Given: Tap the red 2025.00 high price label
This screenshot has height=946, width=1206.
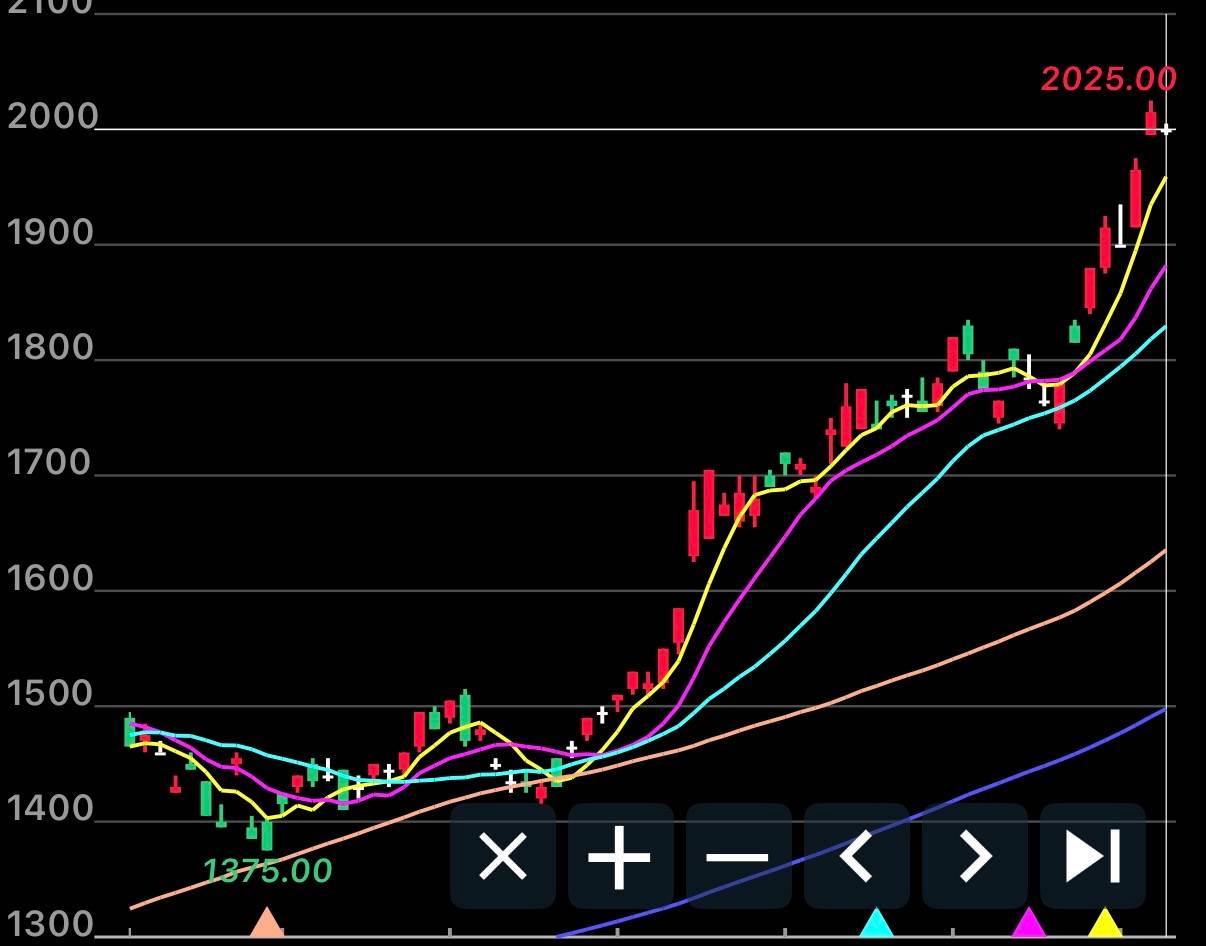Looking at the screenshot, I should 1108,78.
